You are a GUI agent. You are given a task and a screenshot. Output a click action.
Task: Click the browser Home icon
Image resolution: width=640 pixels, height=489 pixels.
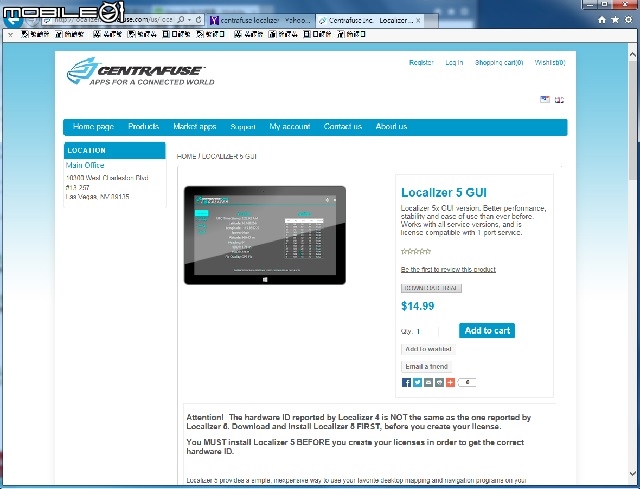click(602, 20)
